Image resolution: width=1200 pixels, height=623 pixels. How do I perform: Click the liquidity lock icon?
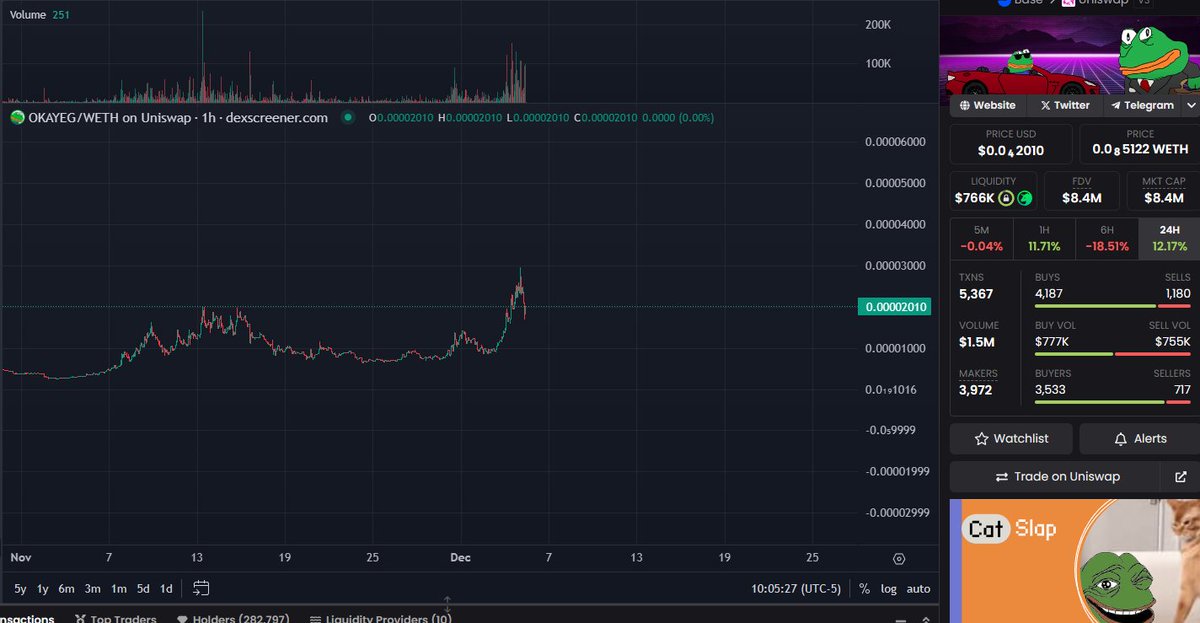coord(1007,198)
